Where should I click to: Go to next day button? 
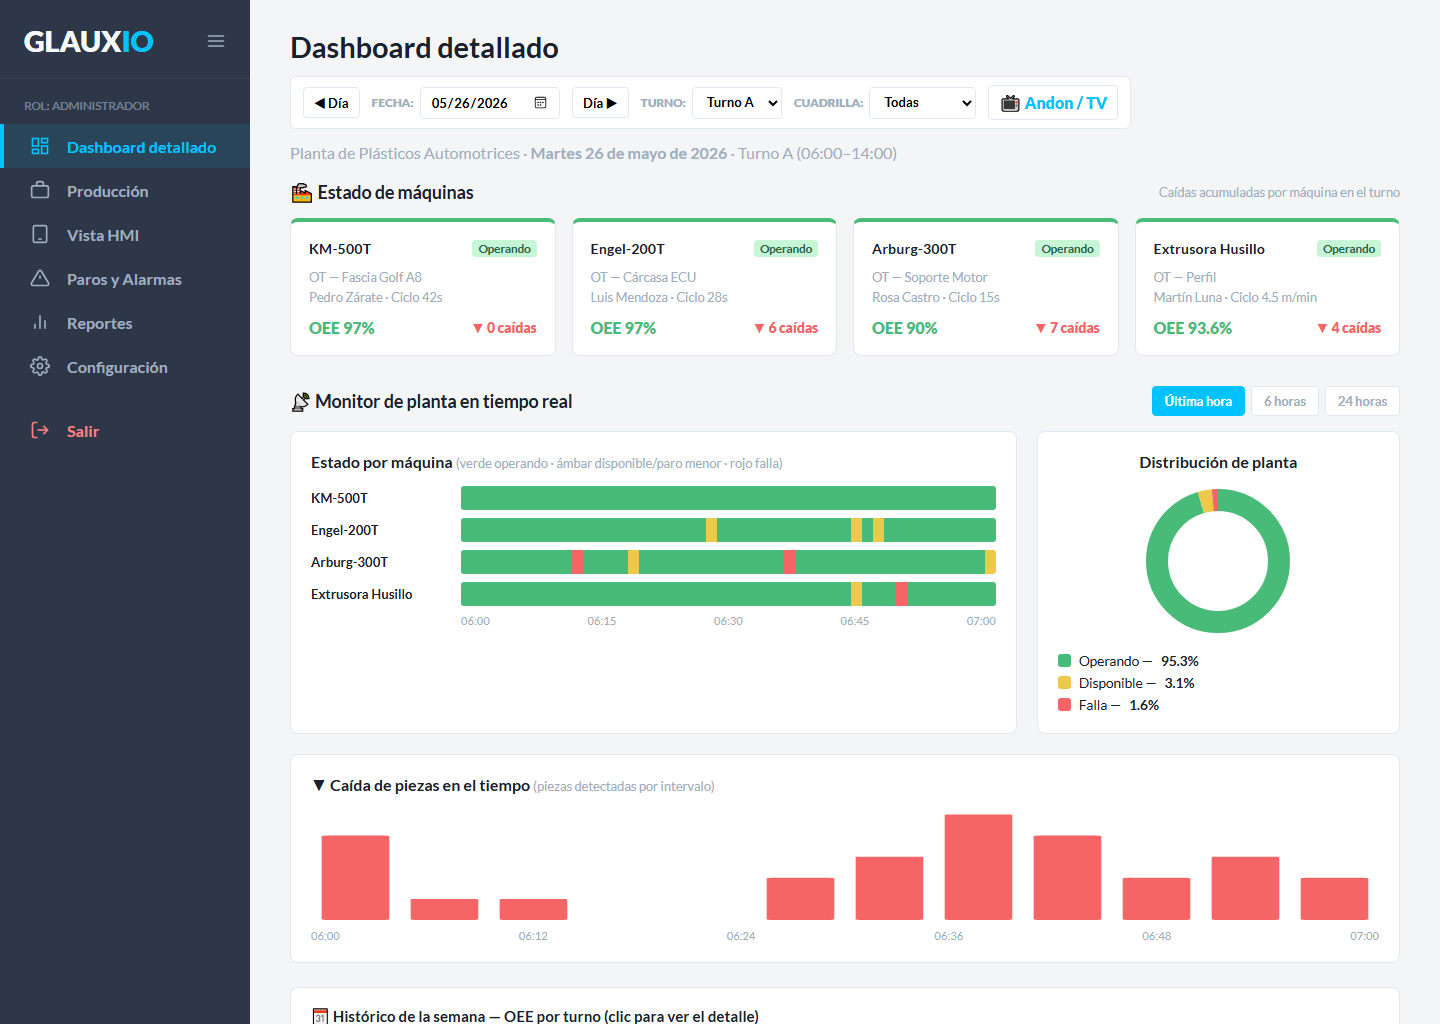[x=600, y=103]
